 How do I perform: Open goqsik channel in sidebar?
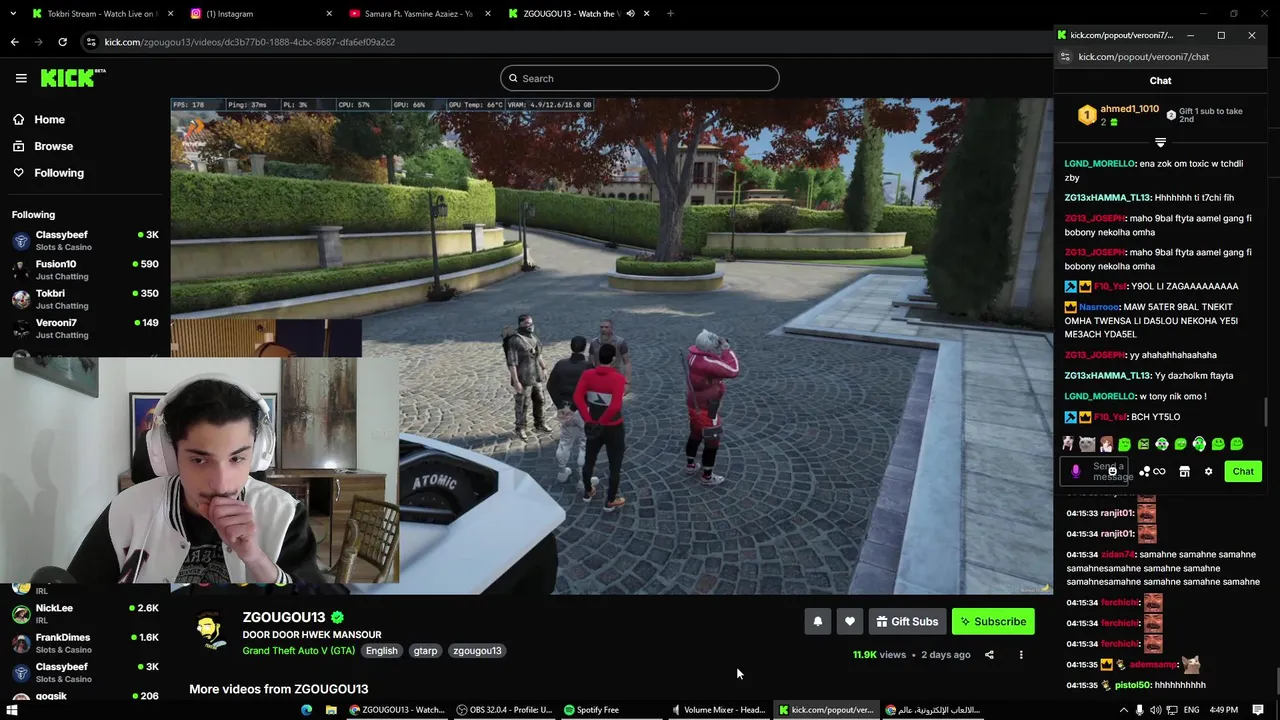[x=85, y=696]
